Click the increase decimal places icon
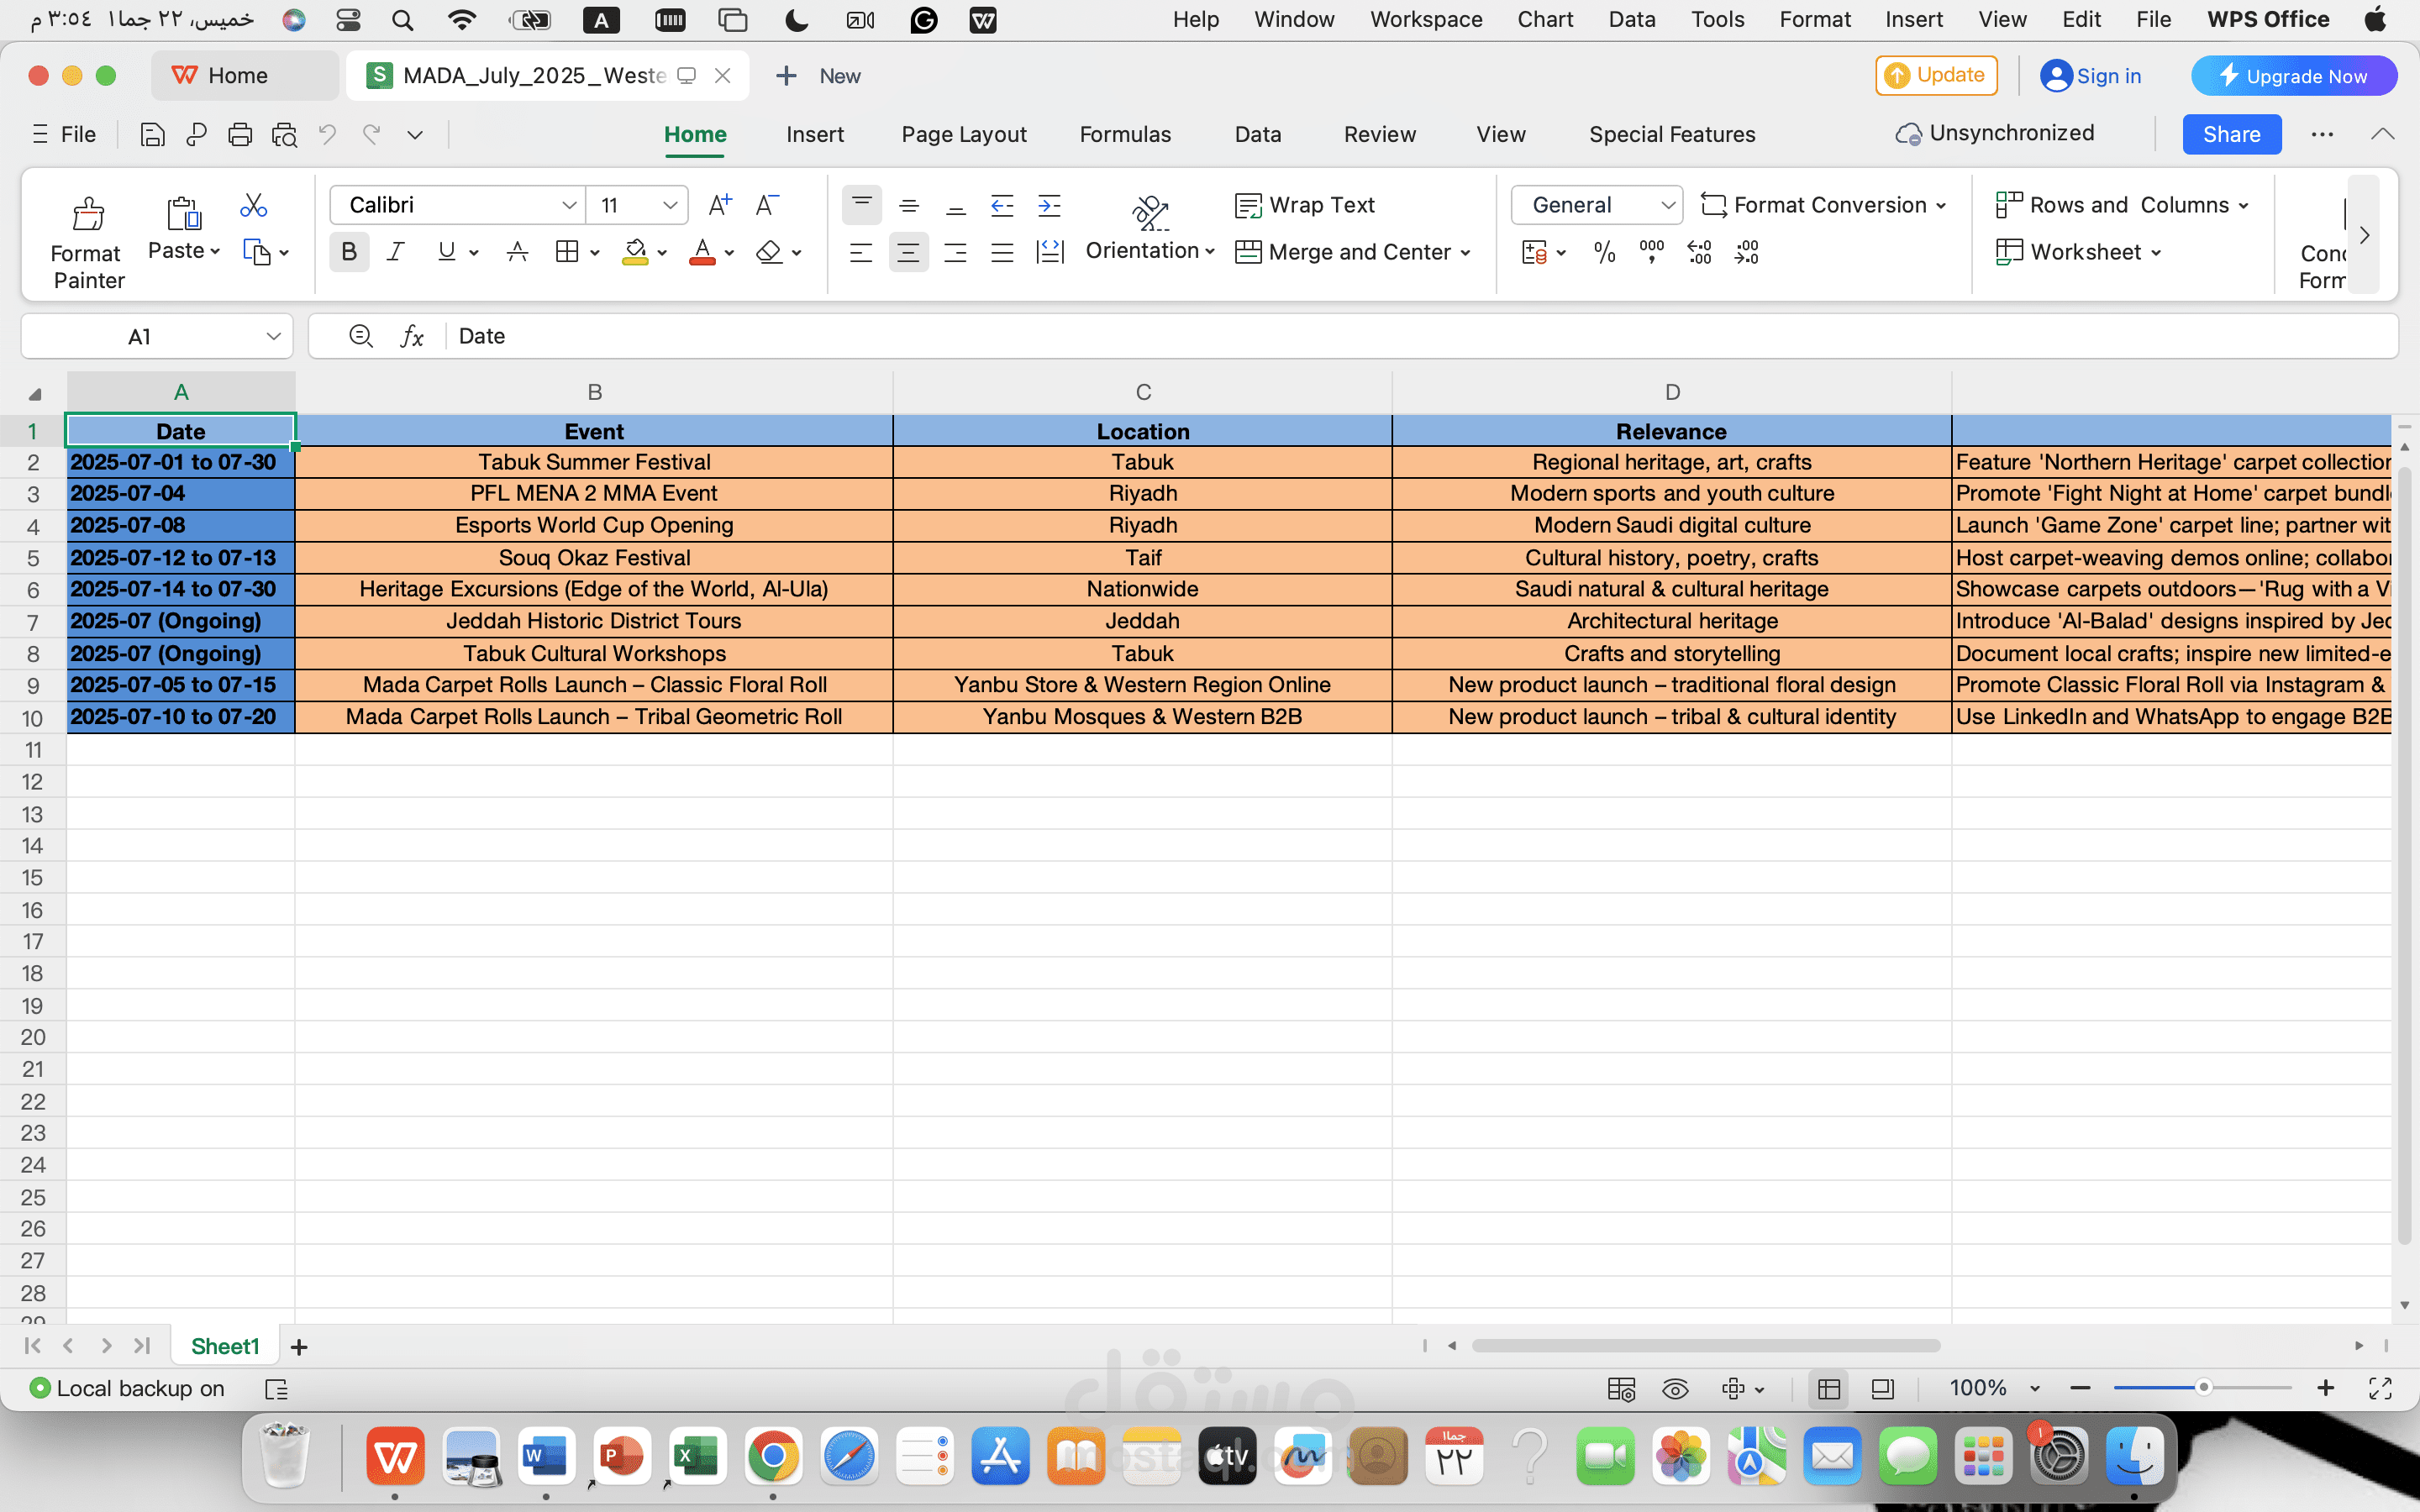This screenshot has width=2420, height=1512. (1699, 252)
